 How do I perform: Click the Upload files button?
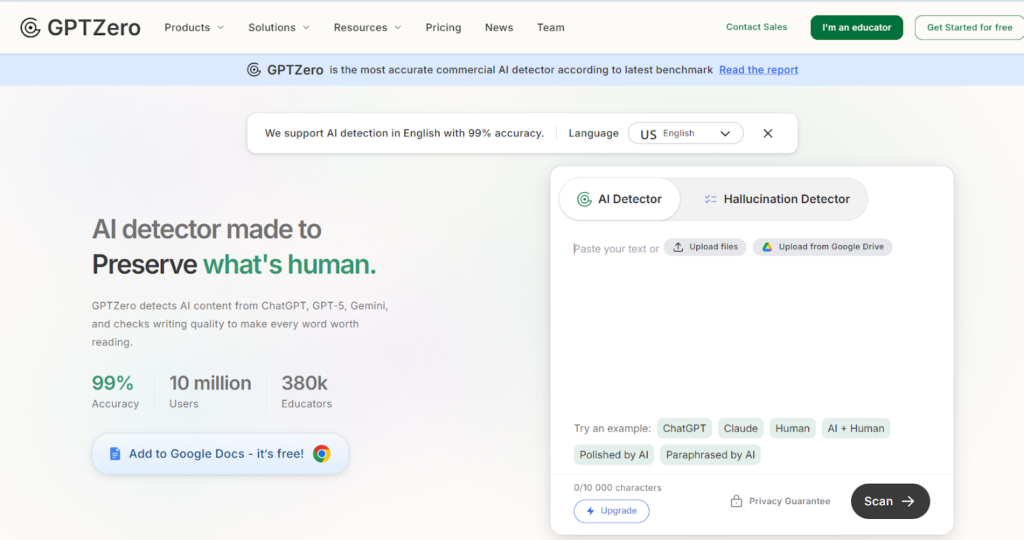click(x=706, y=247)
